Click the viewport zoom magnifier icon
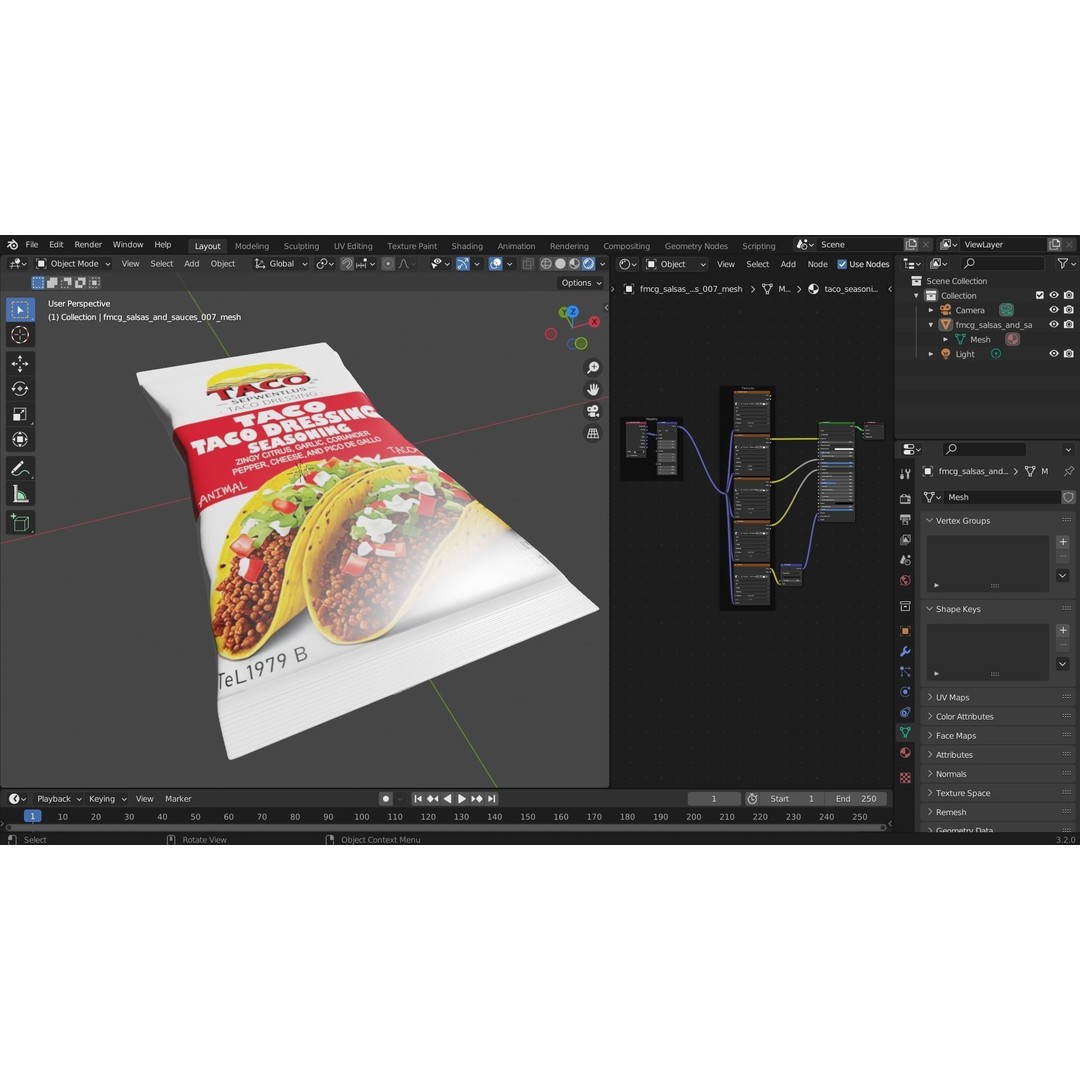 [592, 367]
